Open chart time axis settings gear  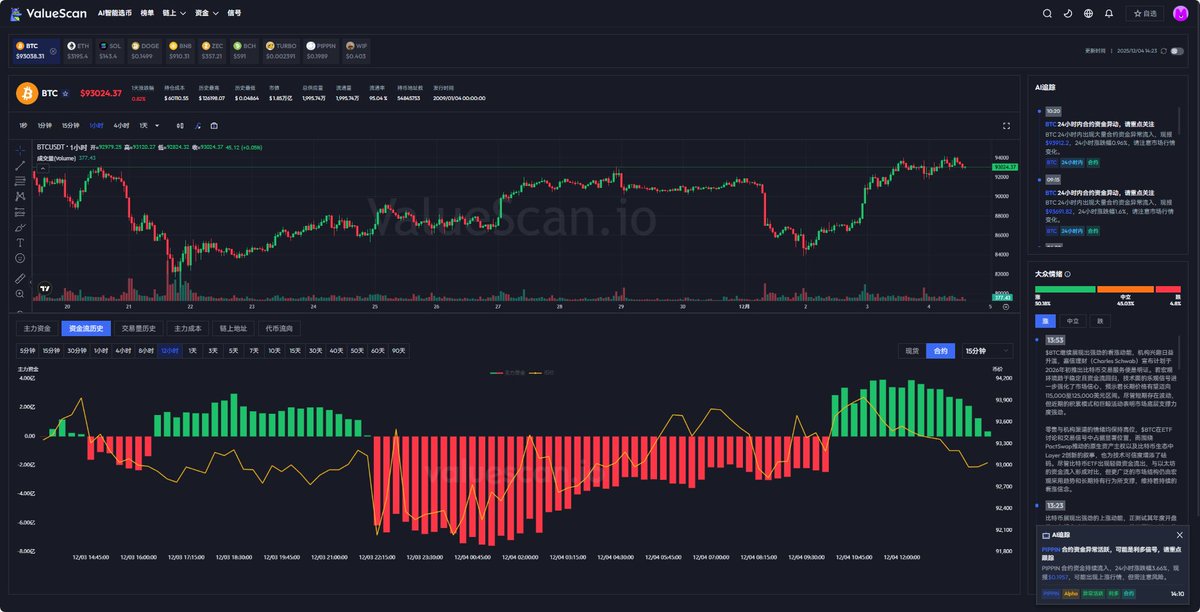(x=1005, y=307)
